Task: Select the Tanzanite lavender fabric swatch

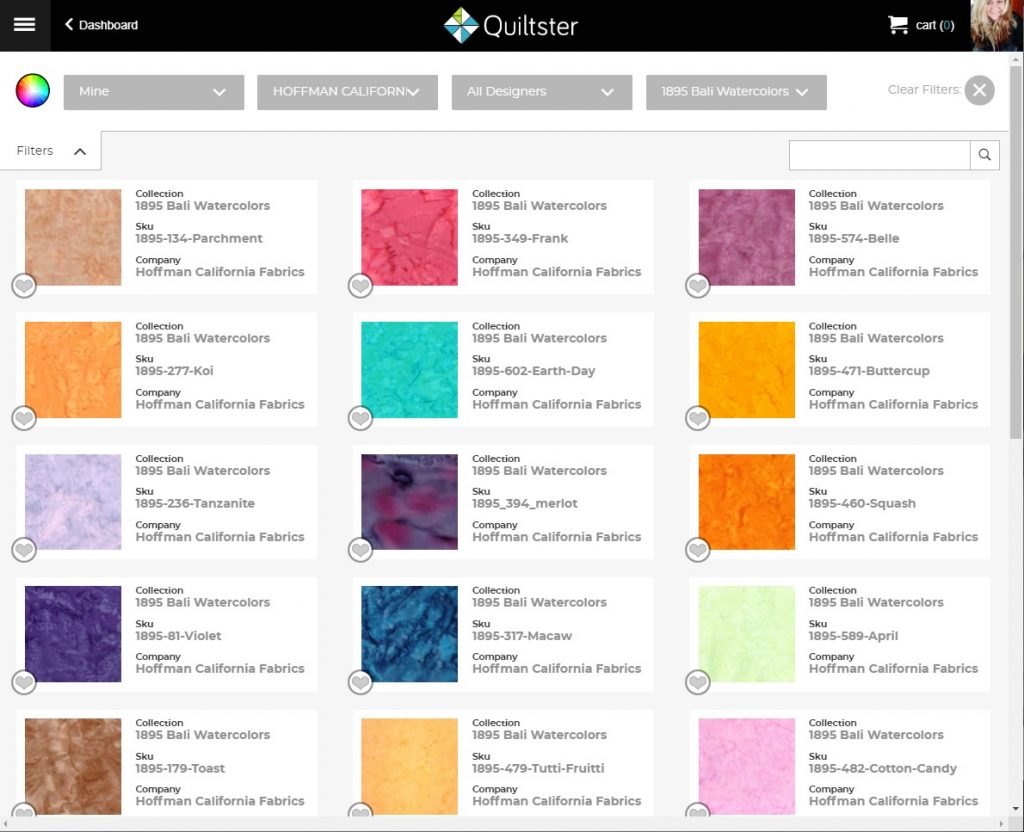Action: tap(73, 502)
